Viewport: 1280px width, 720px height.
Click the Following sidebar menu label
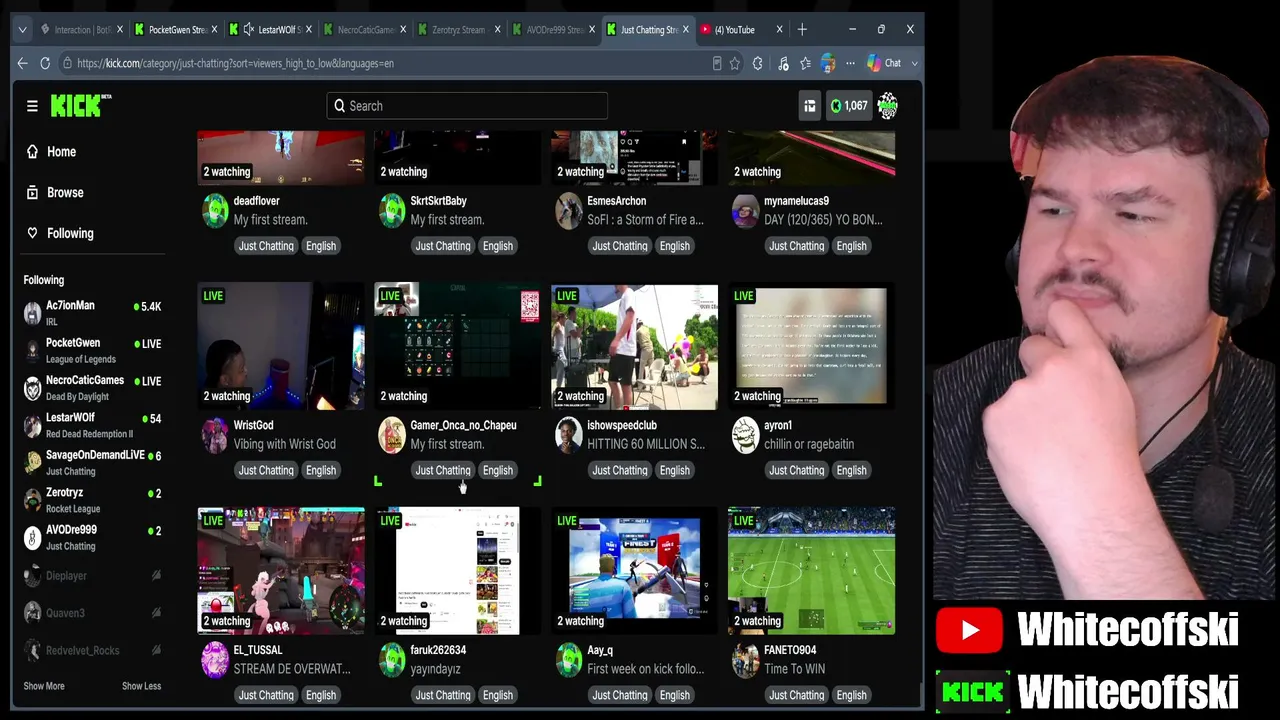pyautogui.click(x=70, y=233)
